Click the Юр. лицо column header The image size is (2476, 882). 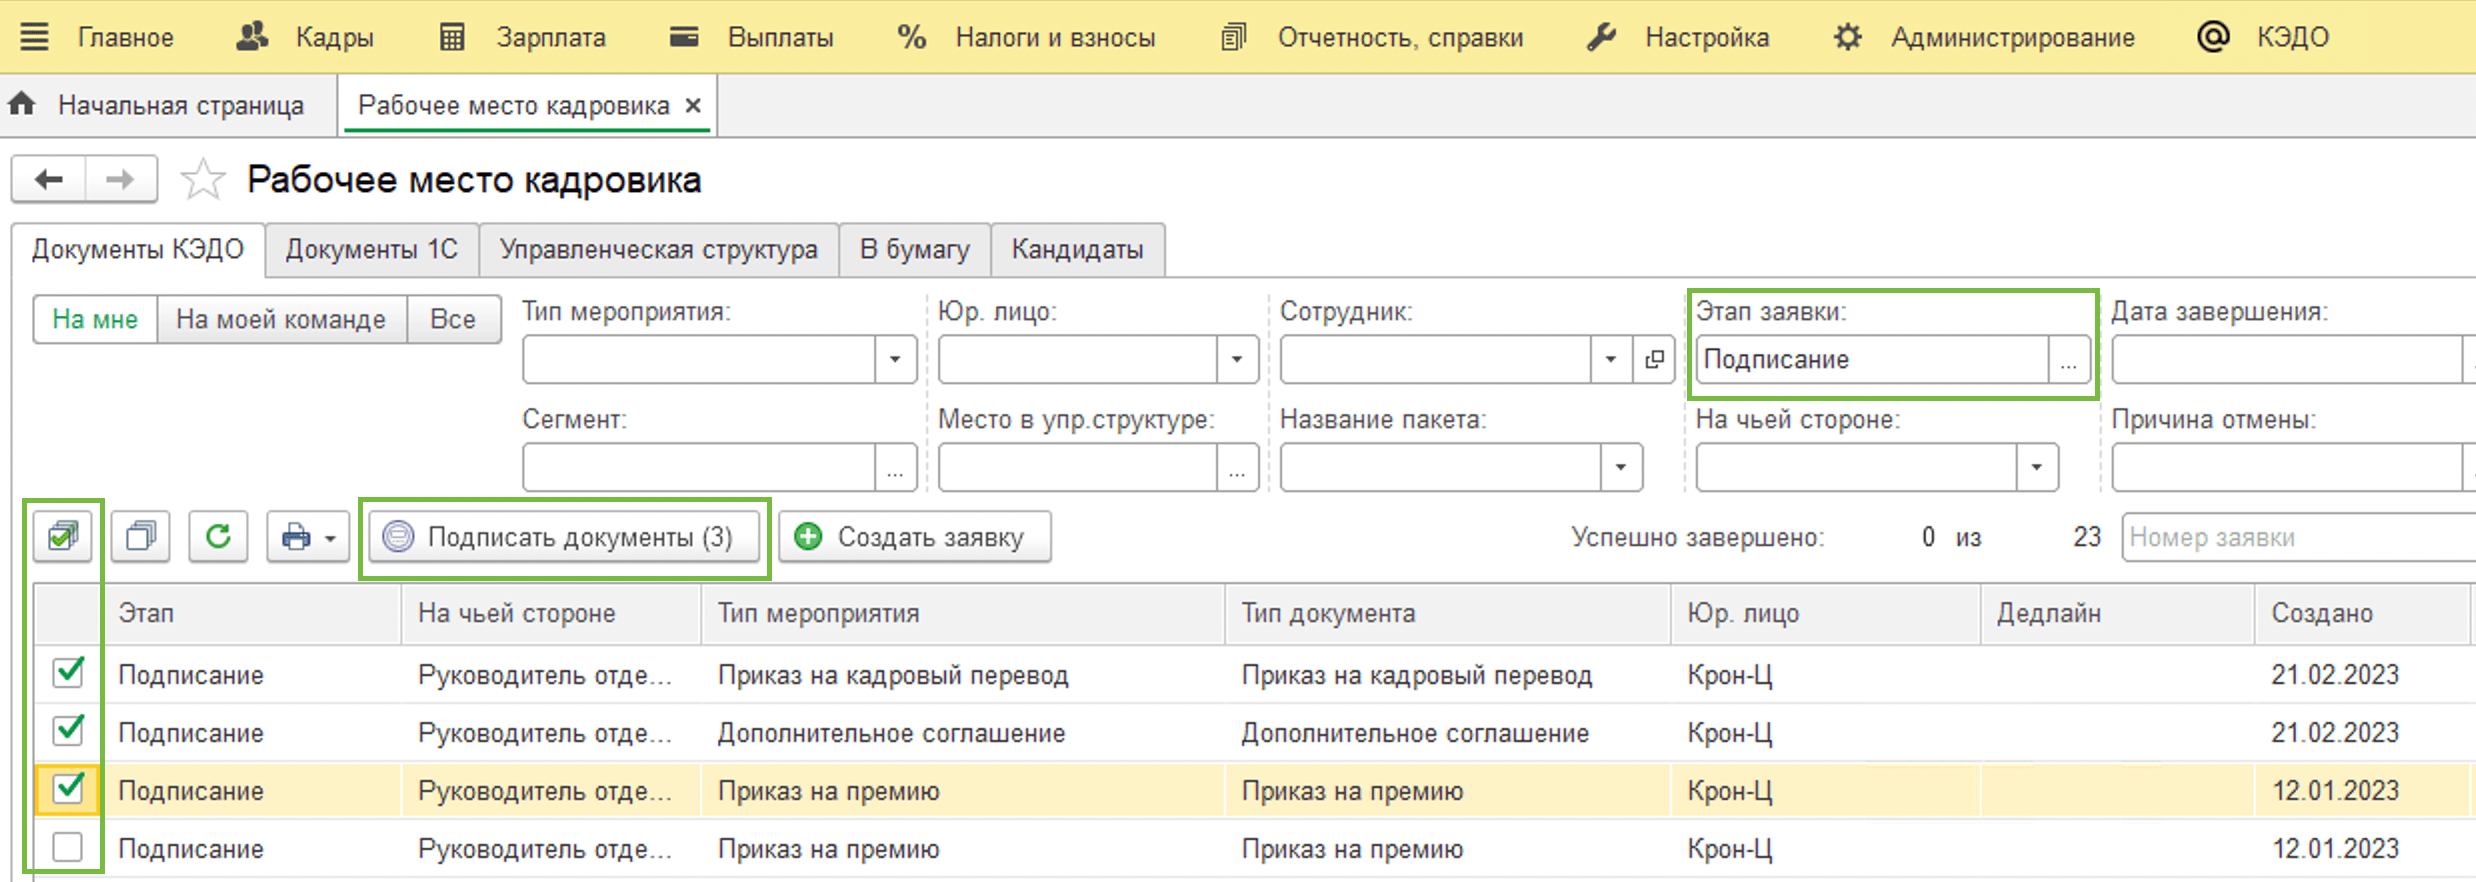pyautogui.click(x=1826, y=613)
